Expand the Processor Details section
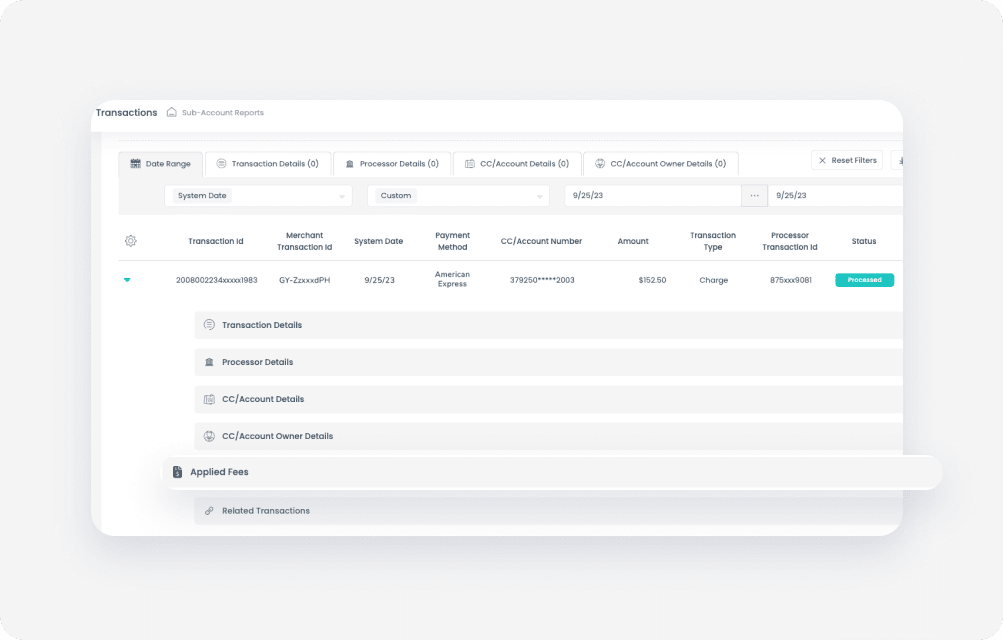The height and width of the screenshot is (640, 1003). [548, 362]
